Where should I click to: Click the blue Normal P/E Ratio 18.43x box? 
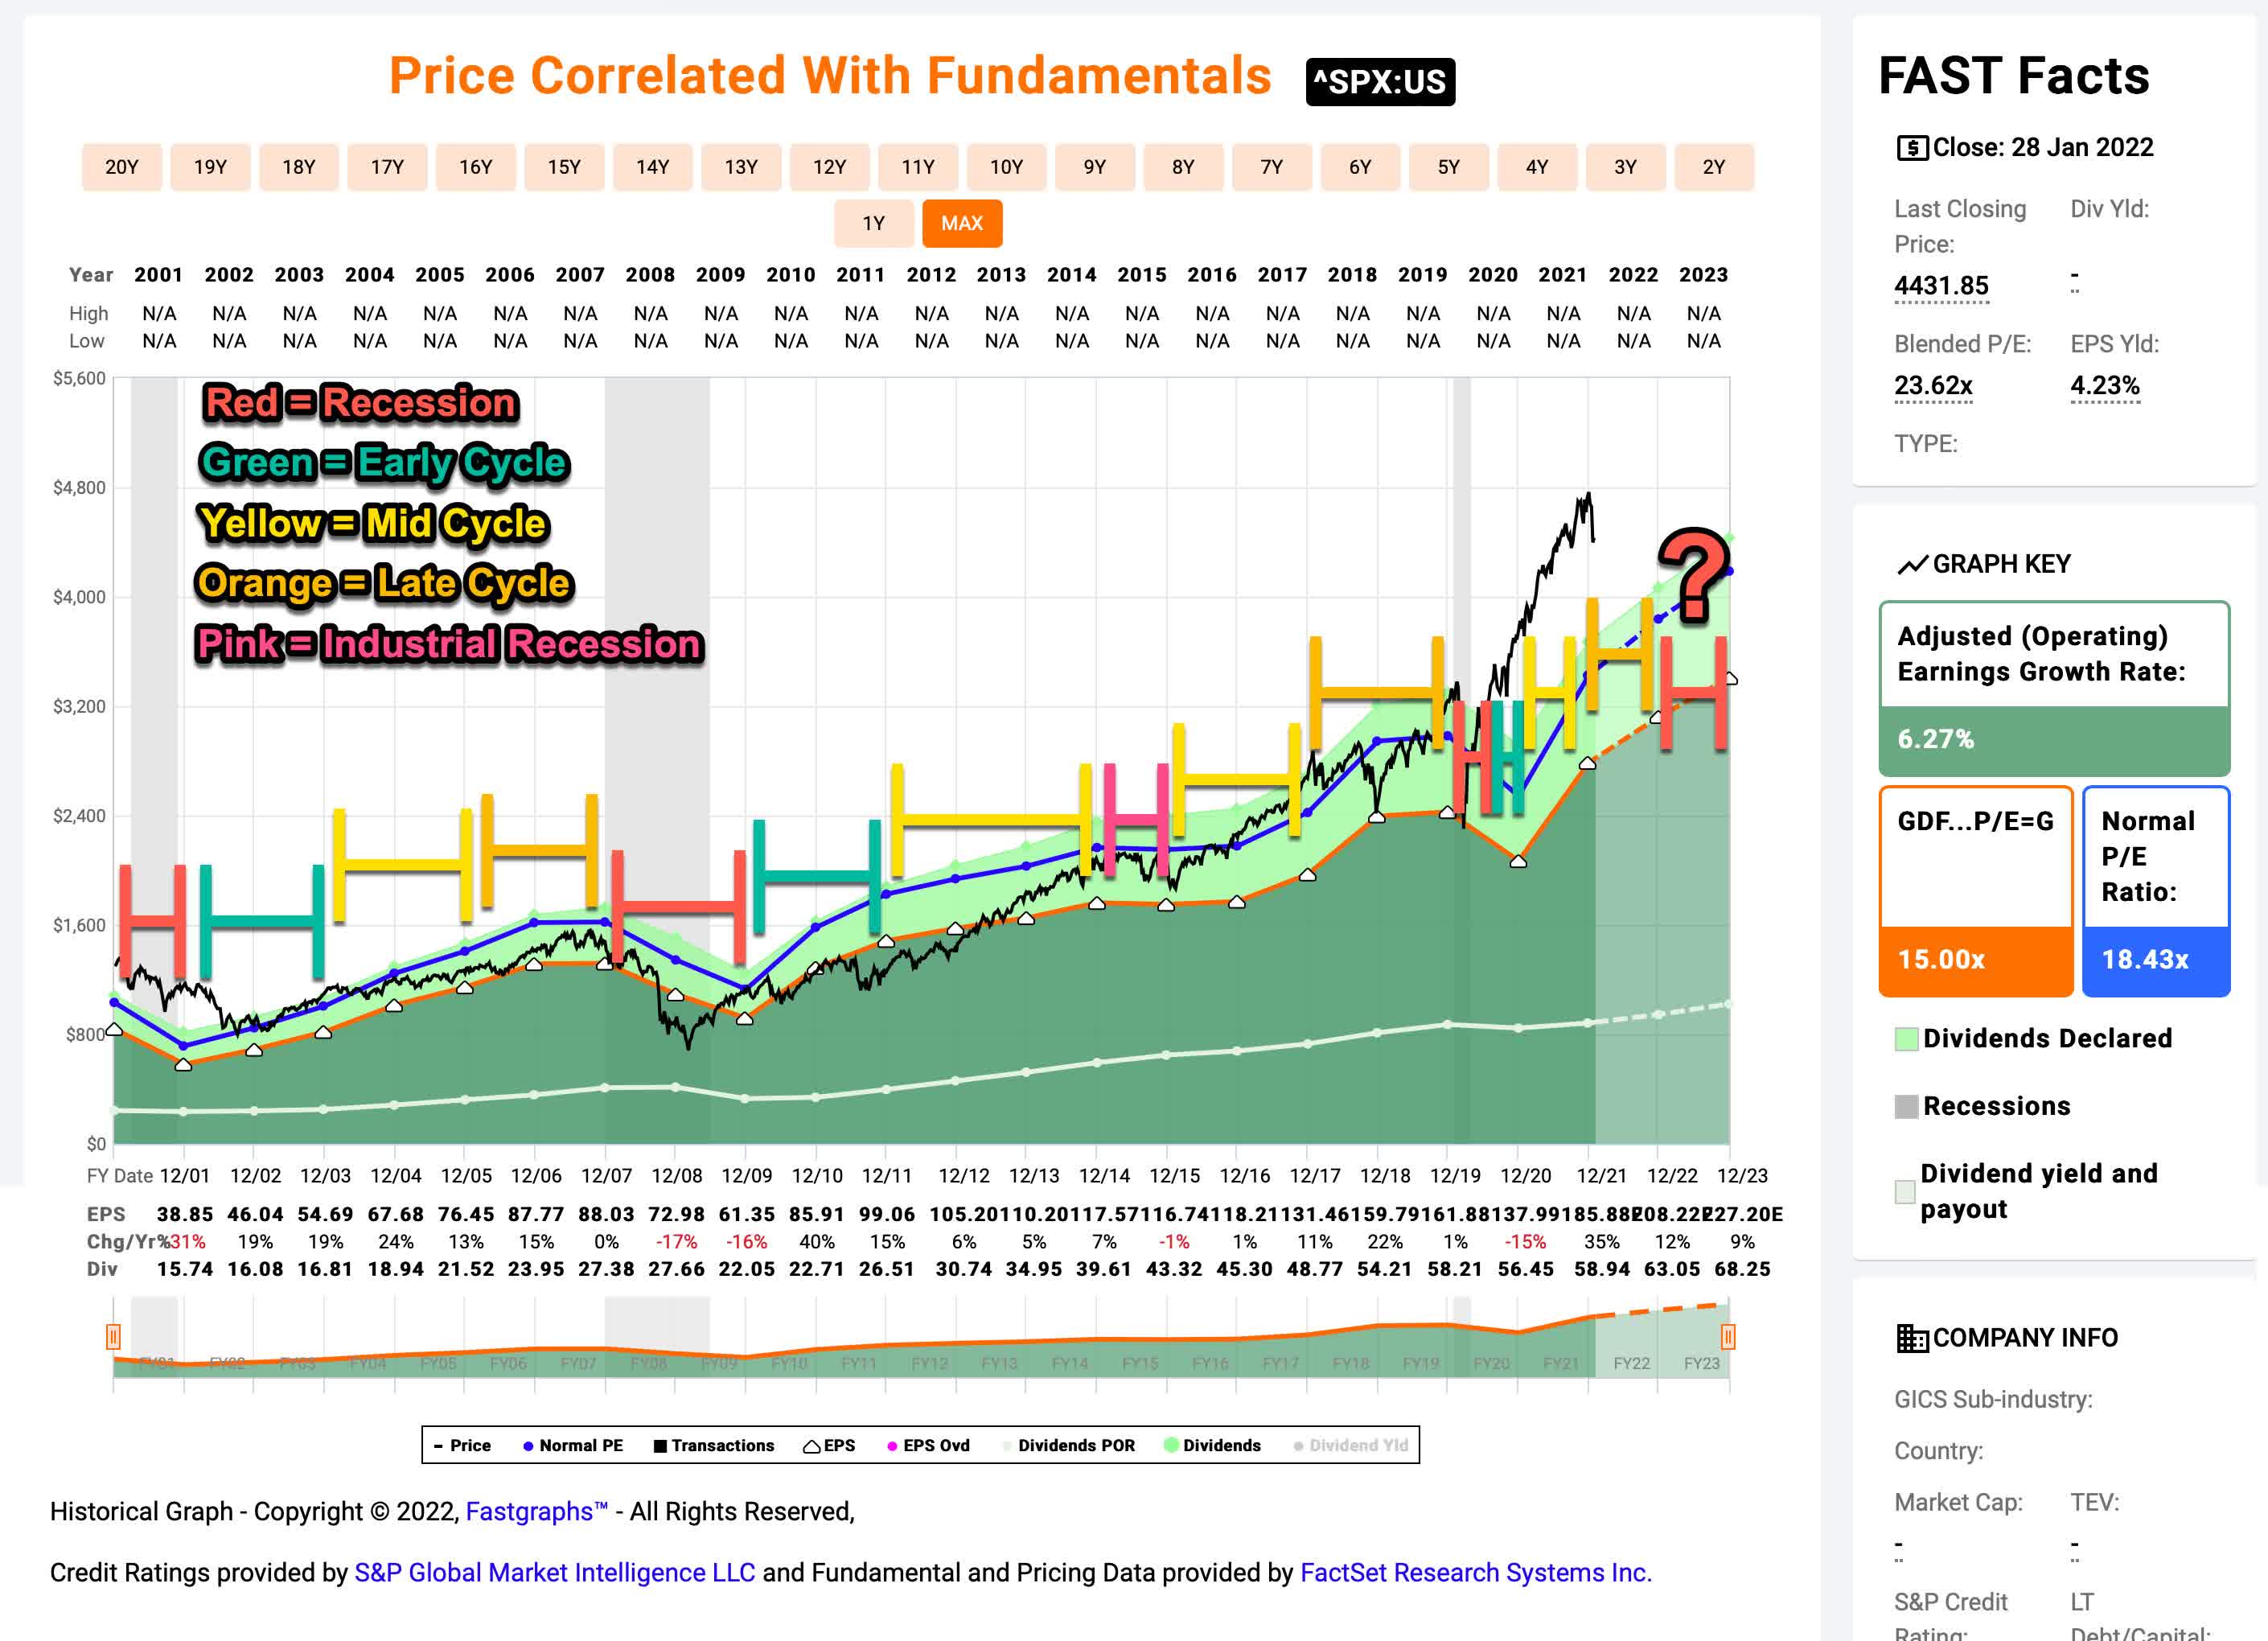pos(2157,890)
